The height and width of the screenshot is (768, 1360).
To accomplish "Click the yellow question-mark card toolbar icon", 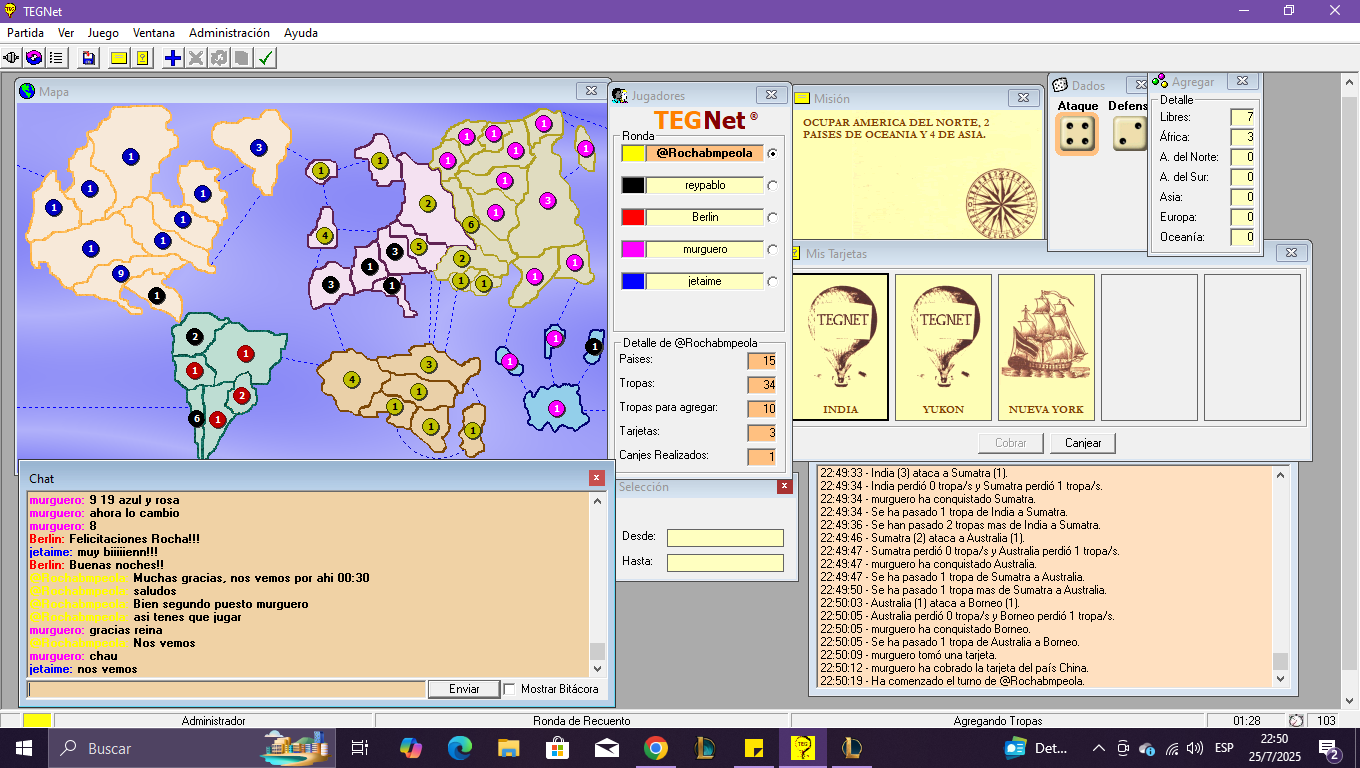I will click(x=142, y=58).
